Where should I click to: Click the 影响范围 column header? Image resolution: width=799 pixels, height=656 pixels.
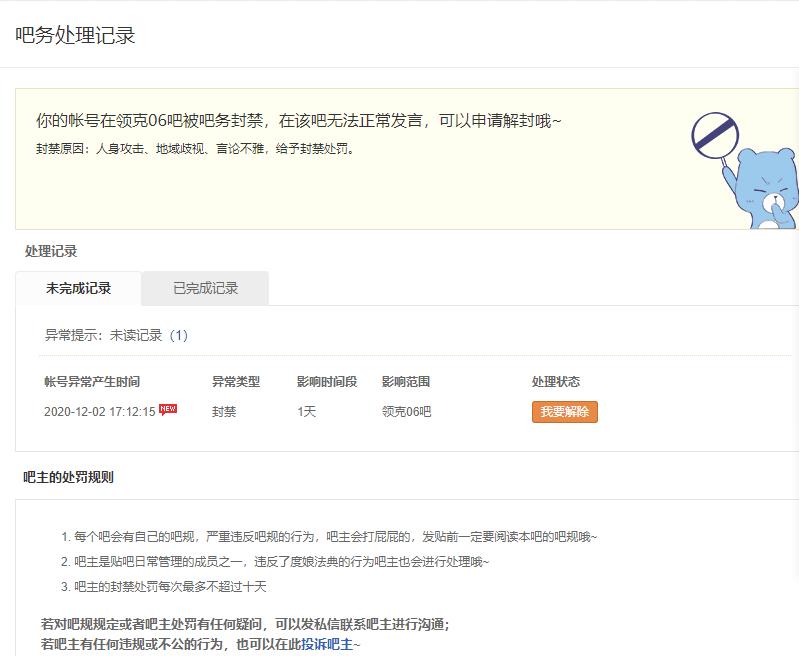click(x=406, y=382)
